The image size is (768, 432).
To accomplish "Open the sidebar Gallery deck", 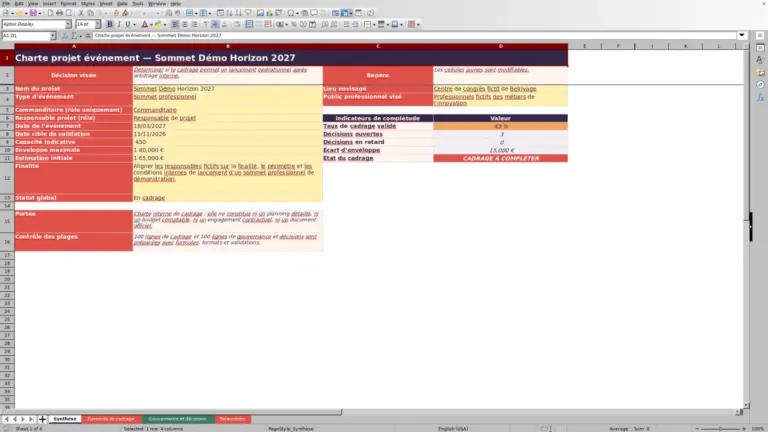I will point(760,72).
